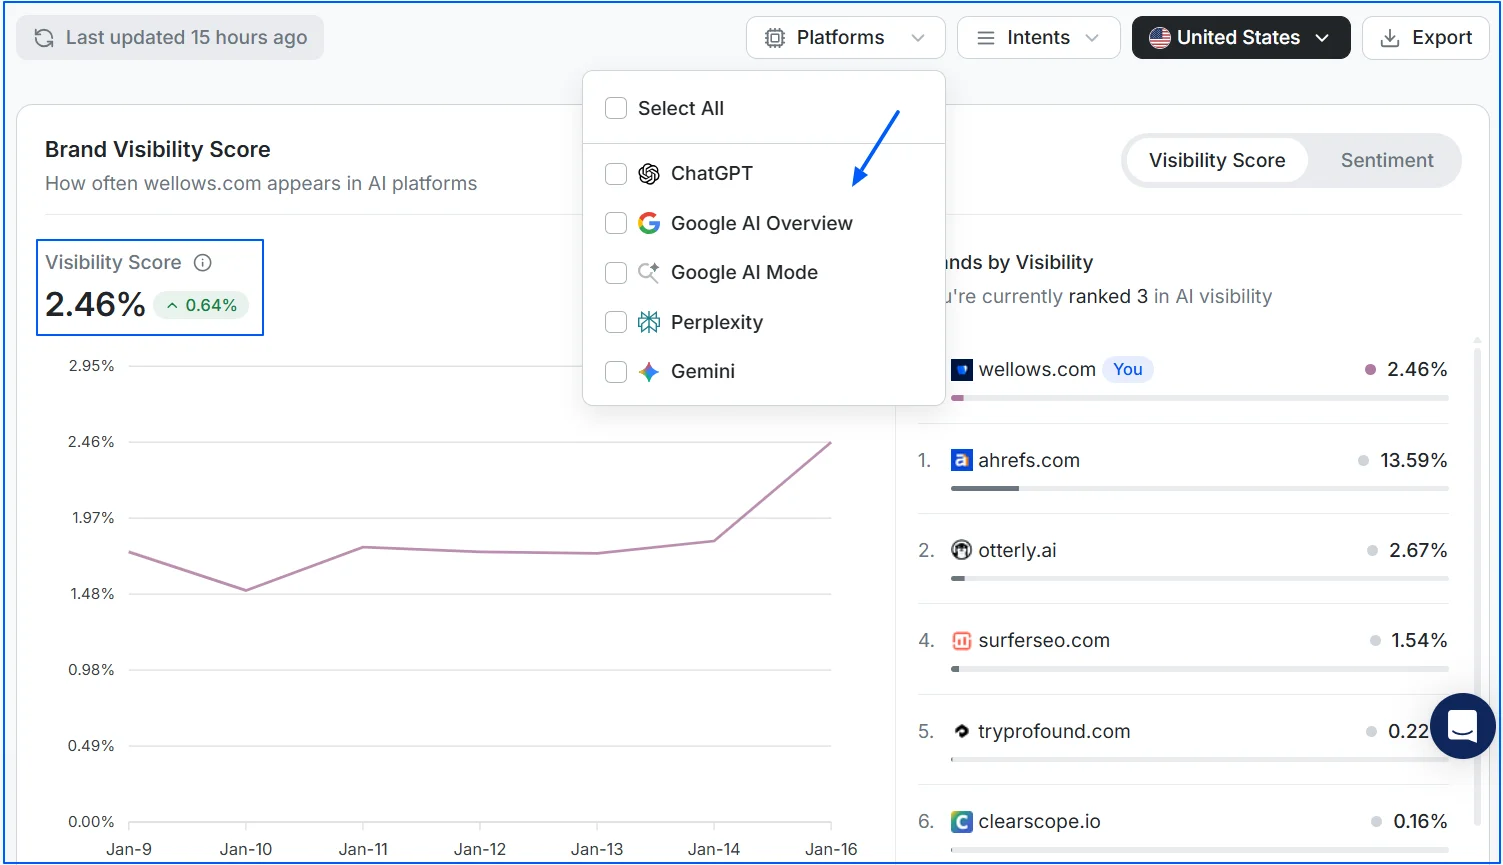The width and height of the screenshot is (1503, 865).
Task: Click the Perplexity logo icon
Action: tap(649, 322)
